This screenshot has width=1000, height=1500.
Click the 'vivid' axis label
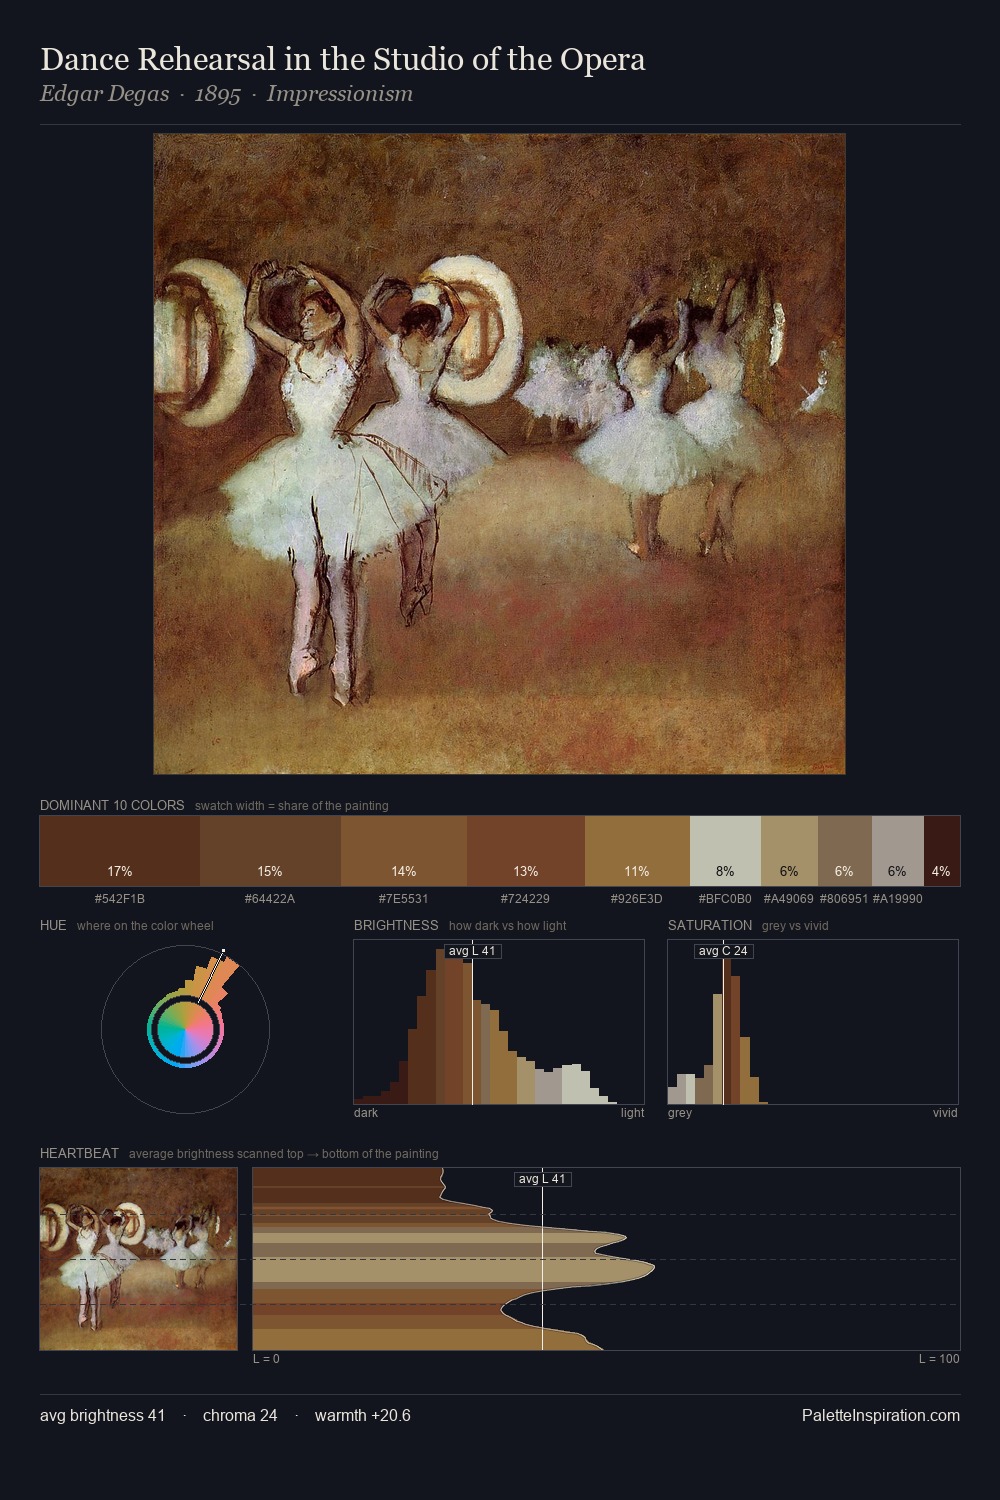click(x=945, y=1113)
